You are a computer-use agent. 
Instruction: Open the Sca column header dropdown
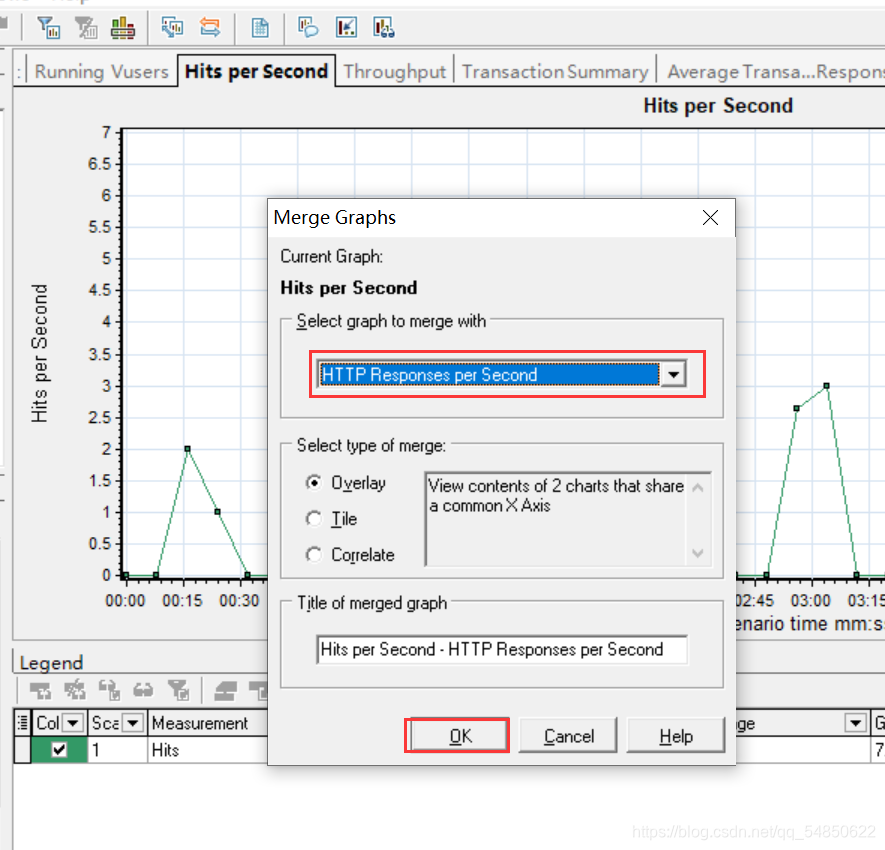pos(133,722)
